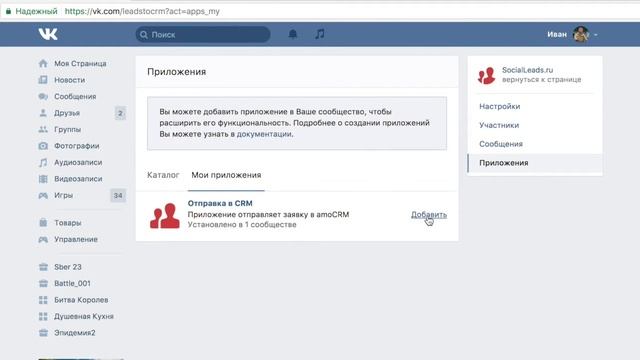Click the icon beside Sber 23
The height and width of the screenshot is (360, 640).
[43, 267]
